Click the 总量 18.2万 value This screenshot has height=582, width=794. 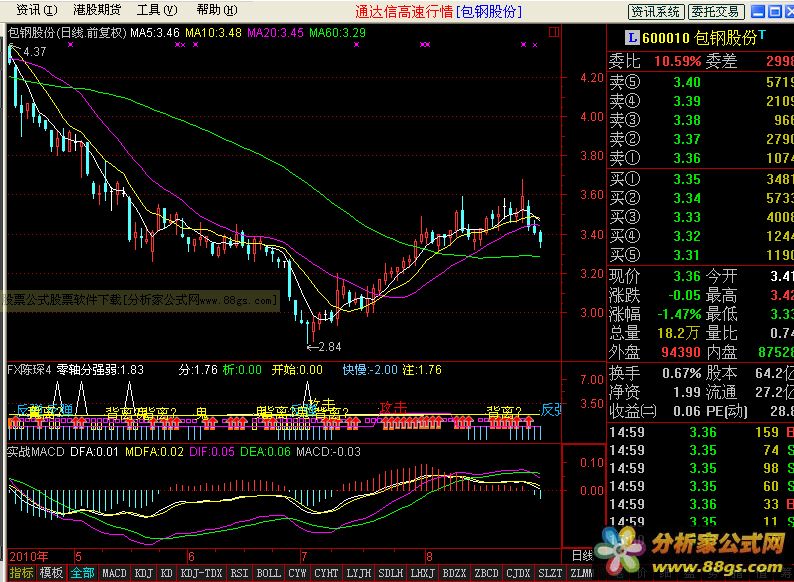click(x=678, y=333)
